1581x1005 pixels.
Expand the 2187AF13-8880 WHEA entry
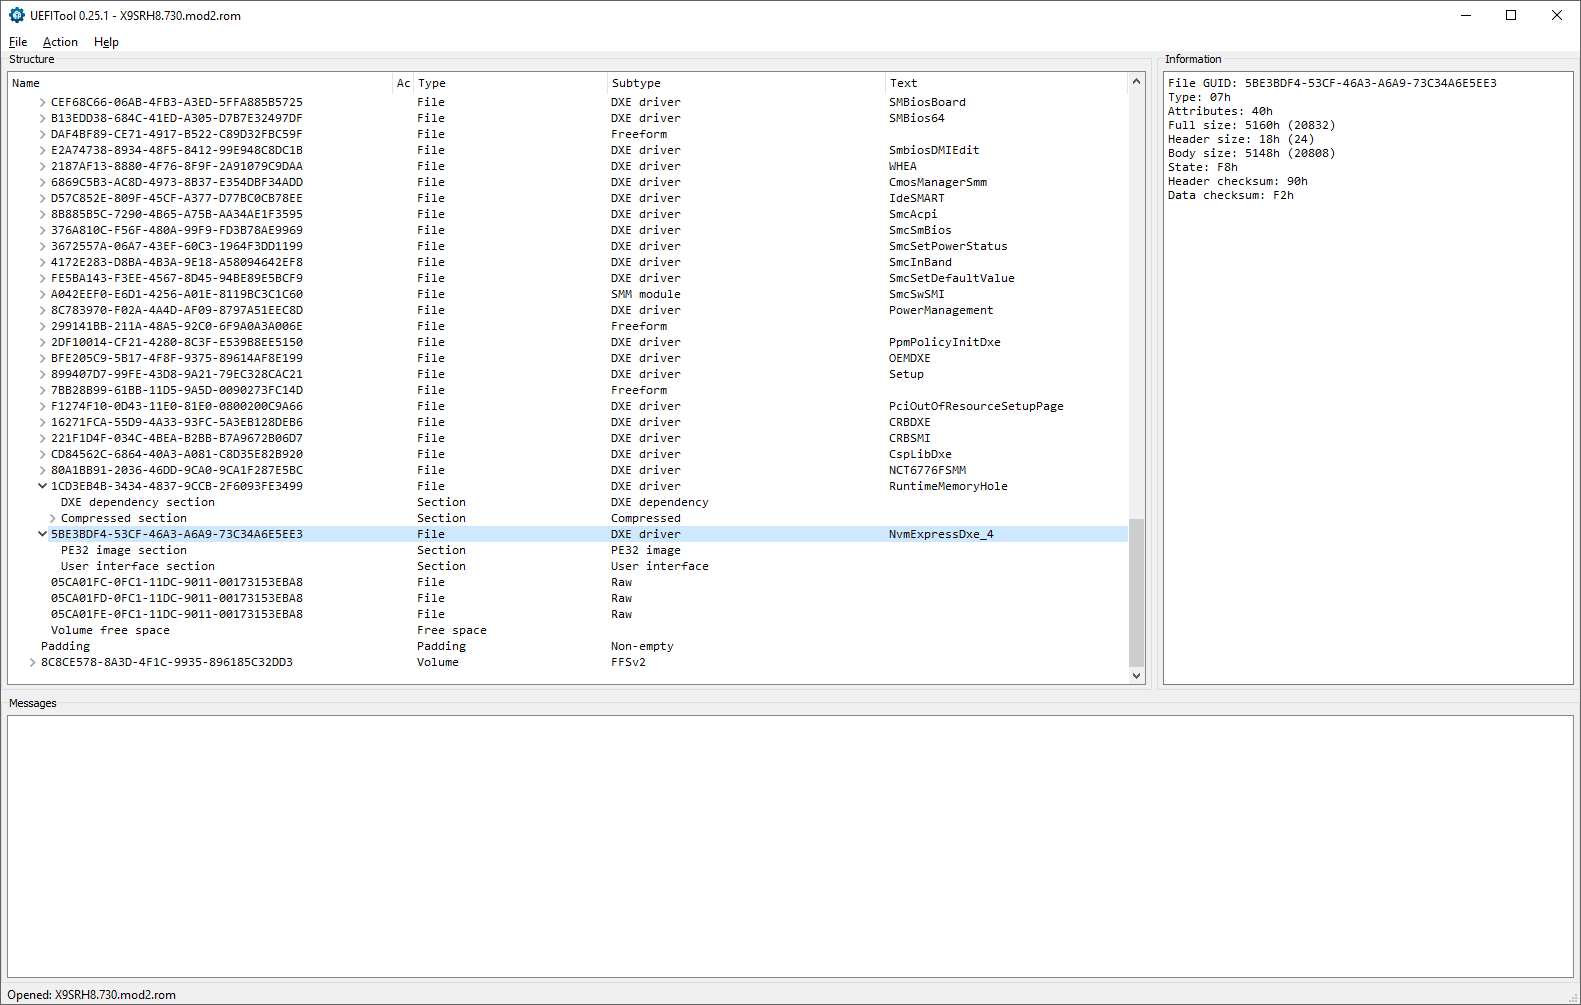[42, 166]
